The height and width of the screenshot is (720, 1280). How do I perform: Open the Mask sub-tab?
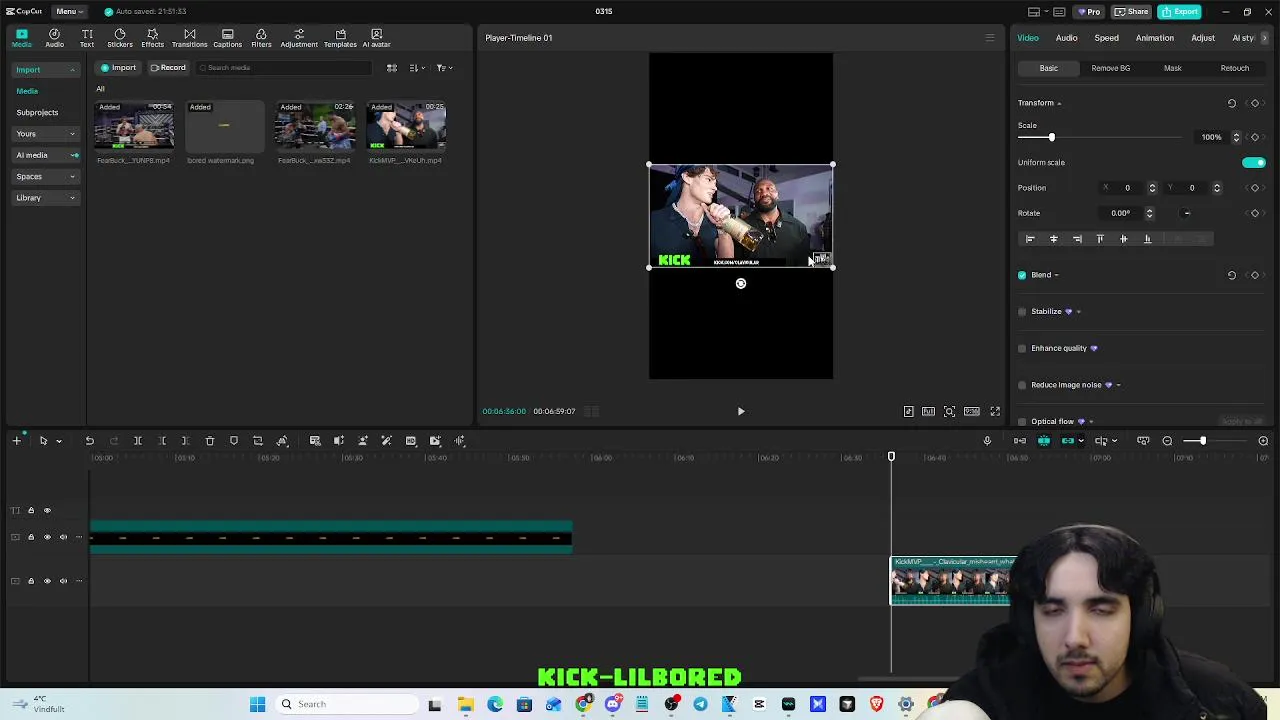point(1173,68)
